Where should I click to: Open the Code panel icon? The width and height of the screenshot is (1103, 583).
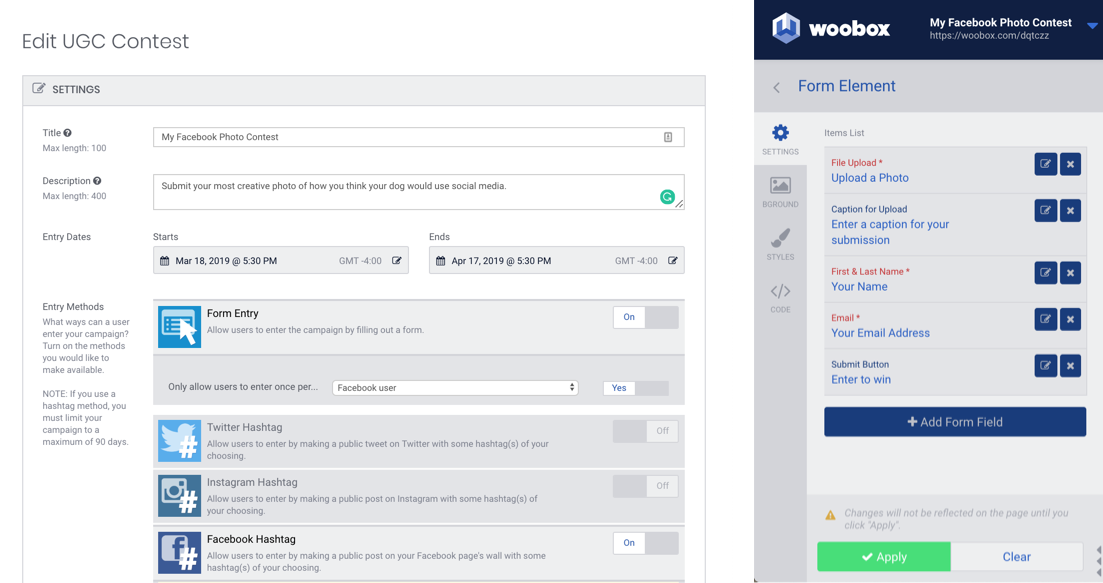click(x=780, y=297)
